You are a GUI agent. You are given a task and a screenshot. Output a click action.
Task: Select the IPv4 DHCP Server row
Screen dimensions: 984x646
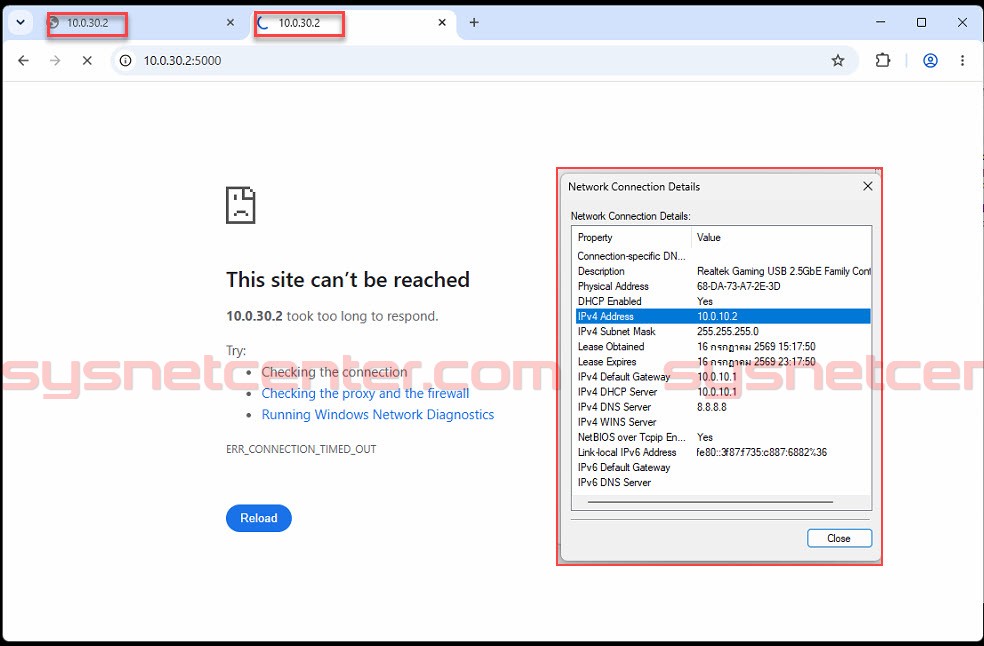pos(723,392)
